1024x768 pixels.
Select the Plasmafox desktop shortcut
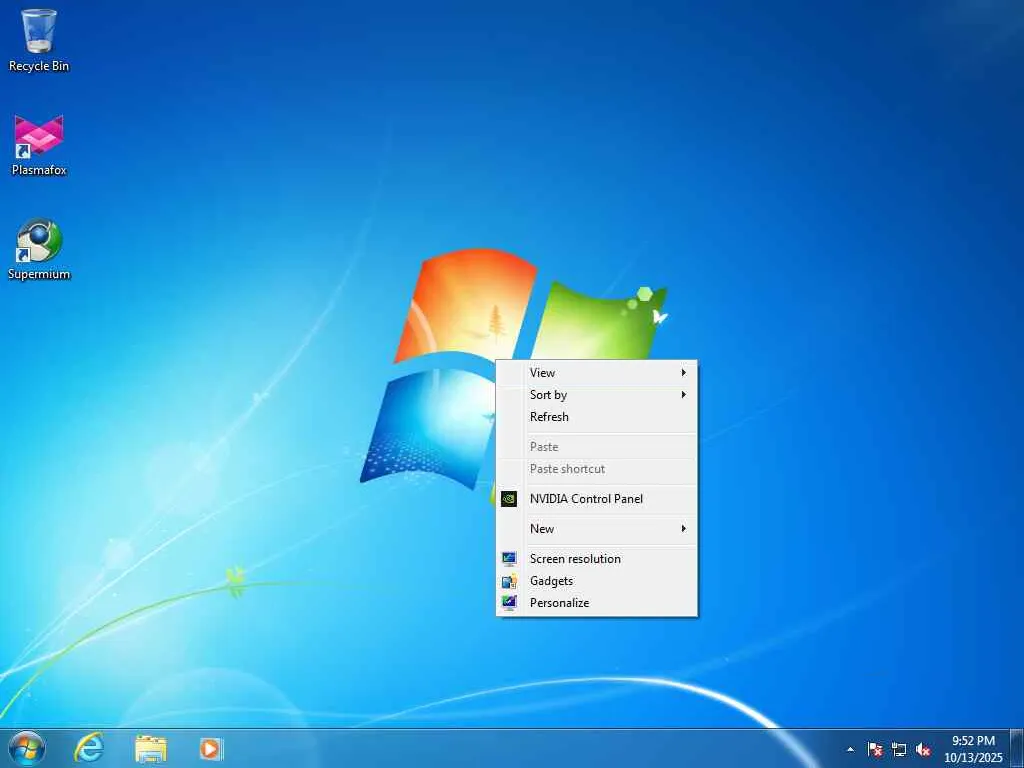click(39, 145)
